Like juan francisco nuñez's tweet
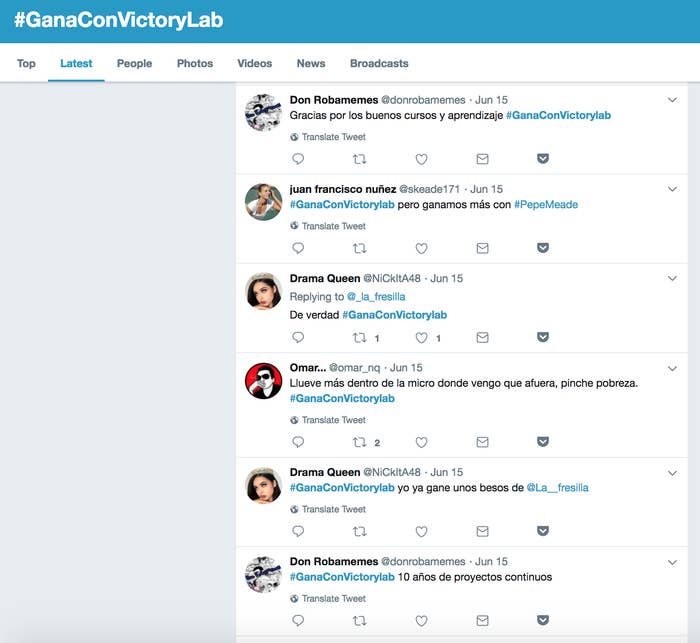The height and width of the screenshot is (643, 700). (421, 248)
